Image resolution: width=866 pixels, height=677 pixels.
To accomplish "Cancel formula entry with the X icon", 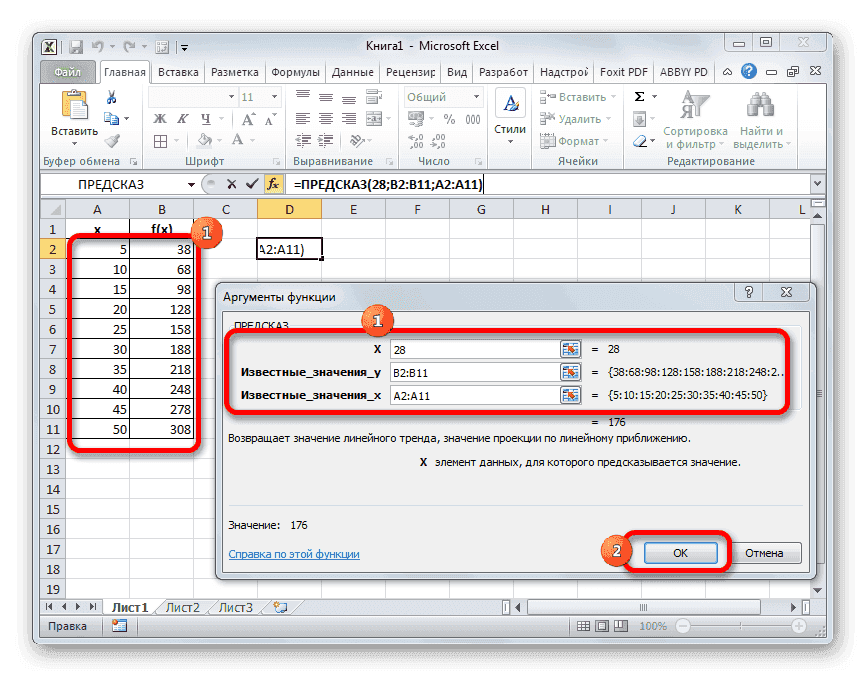I will point(231,185).
